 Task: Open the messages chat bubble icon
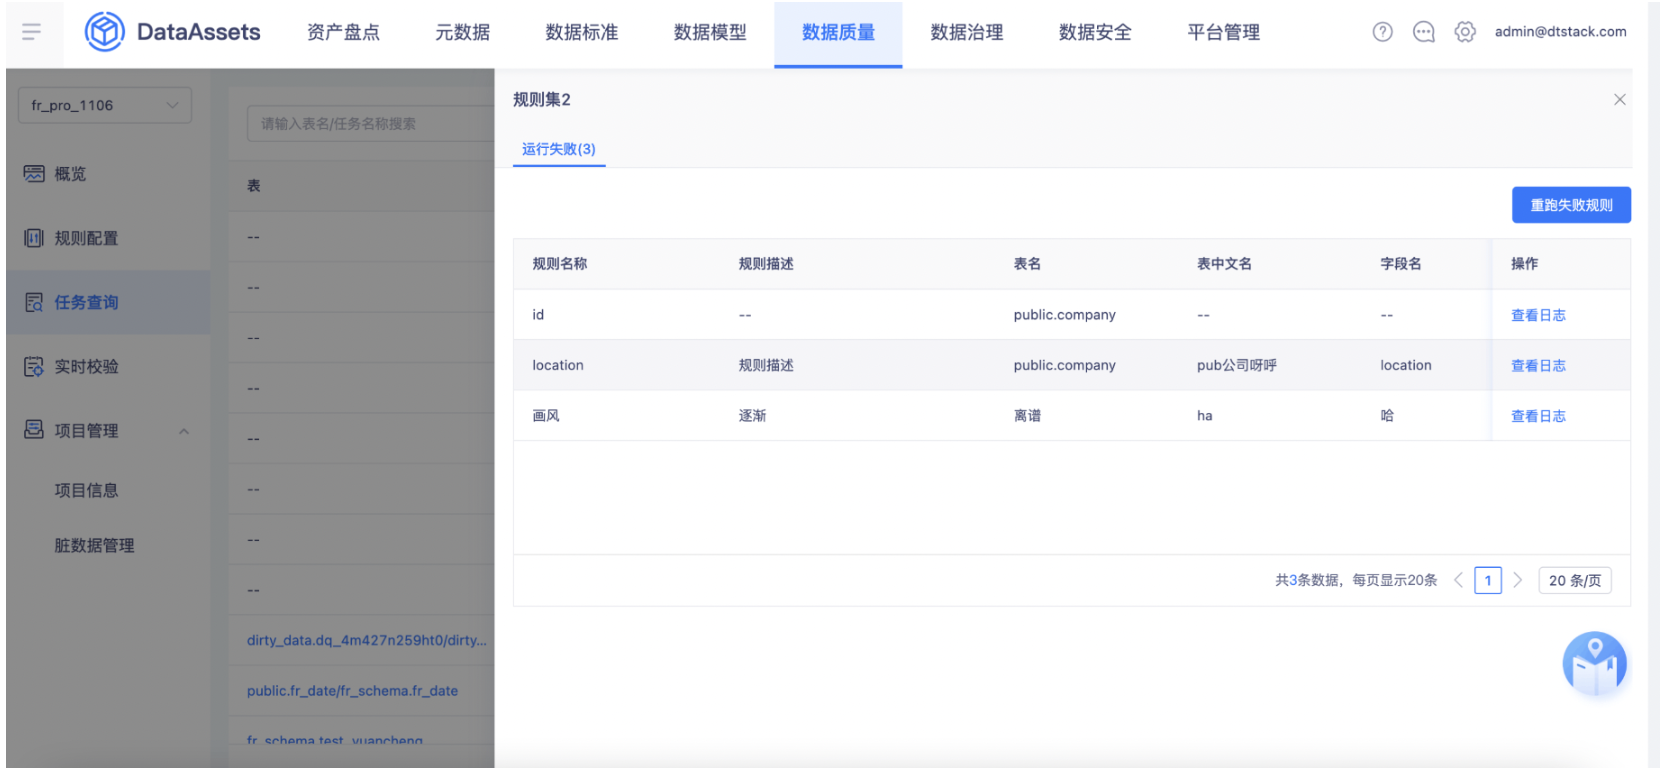[1424, 32]
